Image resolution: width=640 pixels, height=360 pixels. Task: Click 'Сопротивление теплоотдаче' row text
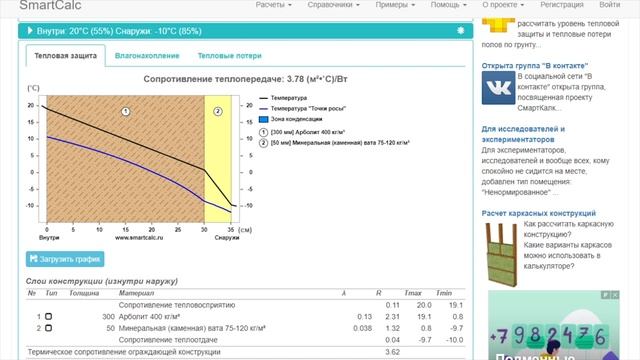168,340
